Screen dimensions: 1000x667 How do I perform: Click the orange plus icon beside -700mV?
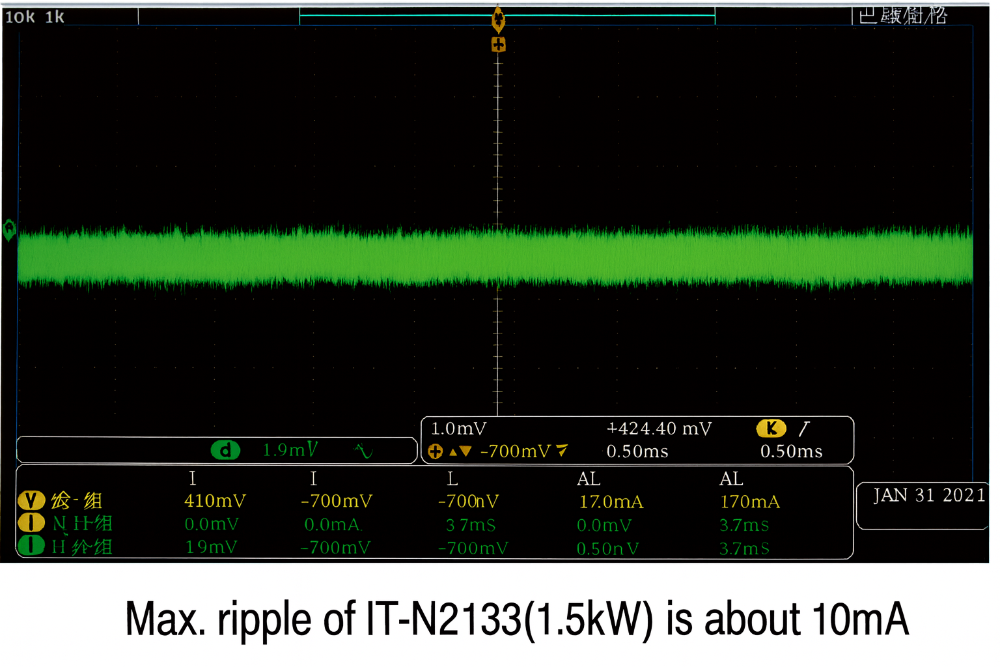[x=435, y=451]
